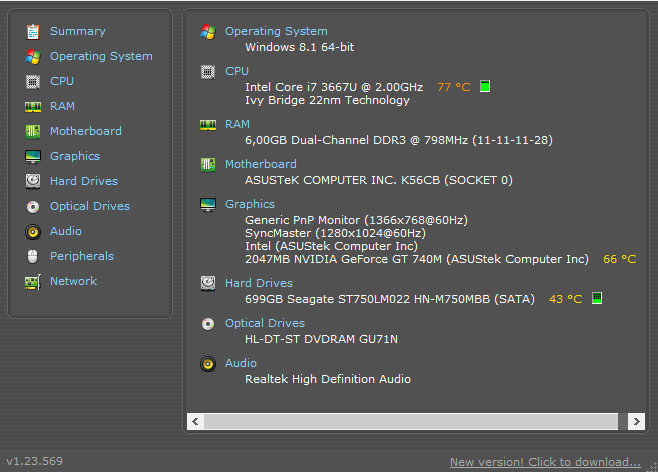The height and width of the screenshot is (472, 658).
Task: Click Ivy Bridge 22nm Technology text
Action: pos(327,100)
